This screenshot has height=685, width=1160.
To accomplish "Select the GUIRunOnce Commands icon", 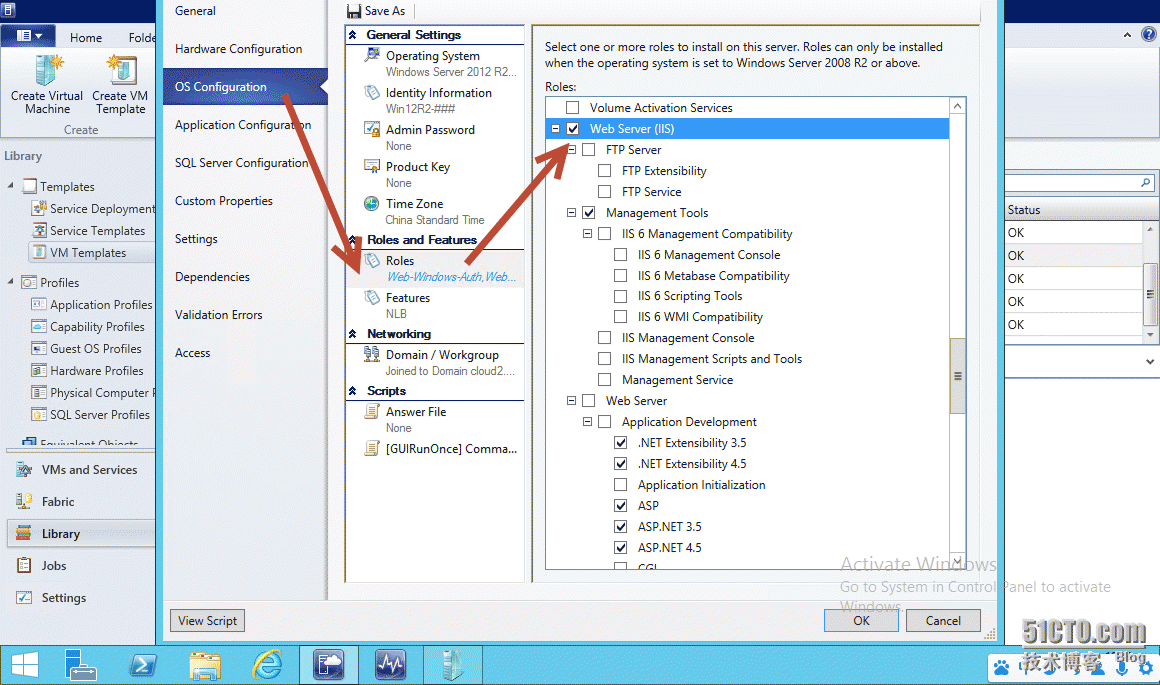I will (372, 448).
